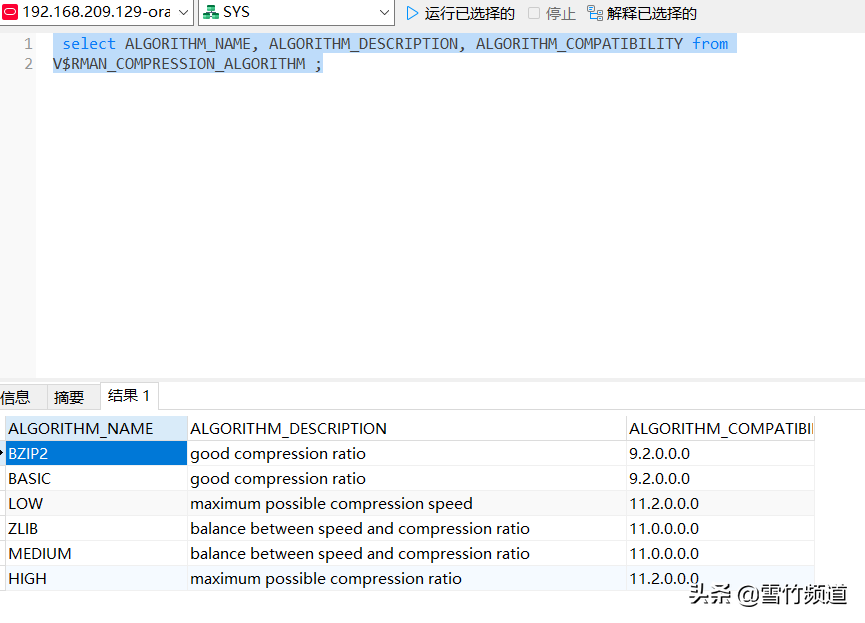Click maximum possible compression ratio cell
This screenshot has height=623, width=865.
[x=407, y=578]
